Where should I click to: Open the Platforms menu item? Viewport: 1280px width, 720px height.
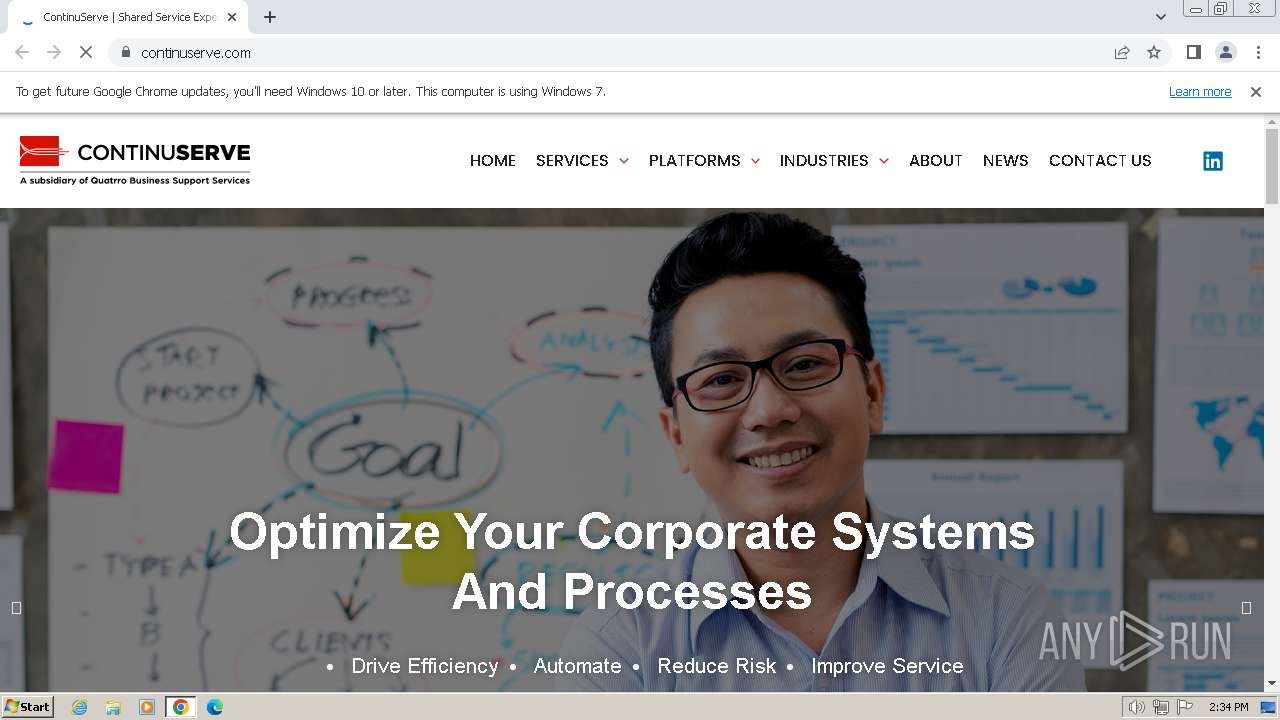694,161
